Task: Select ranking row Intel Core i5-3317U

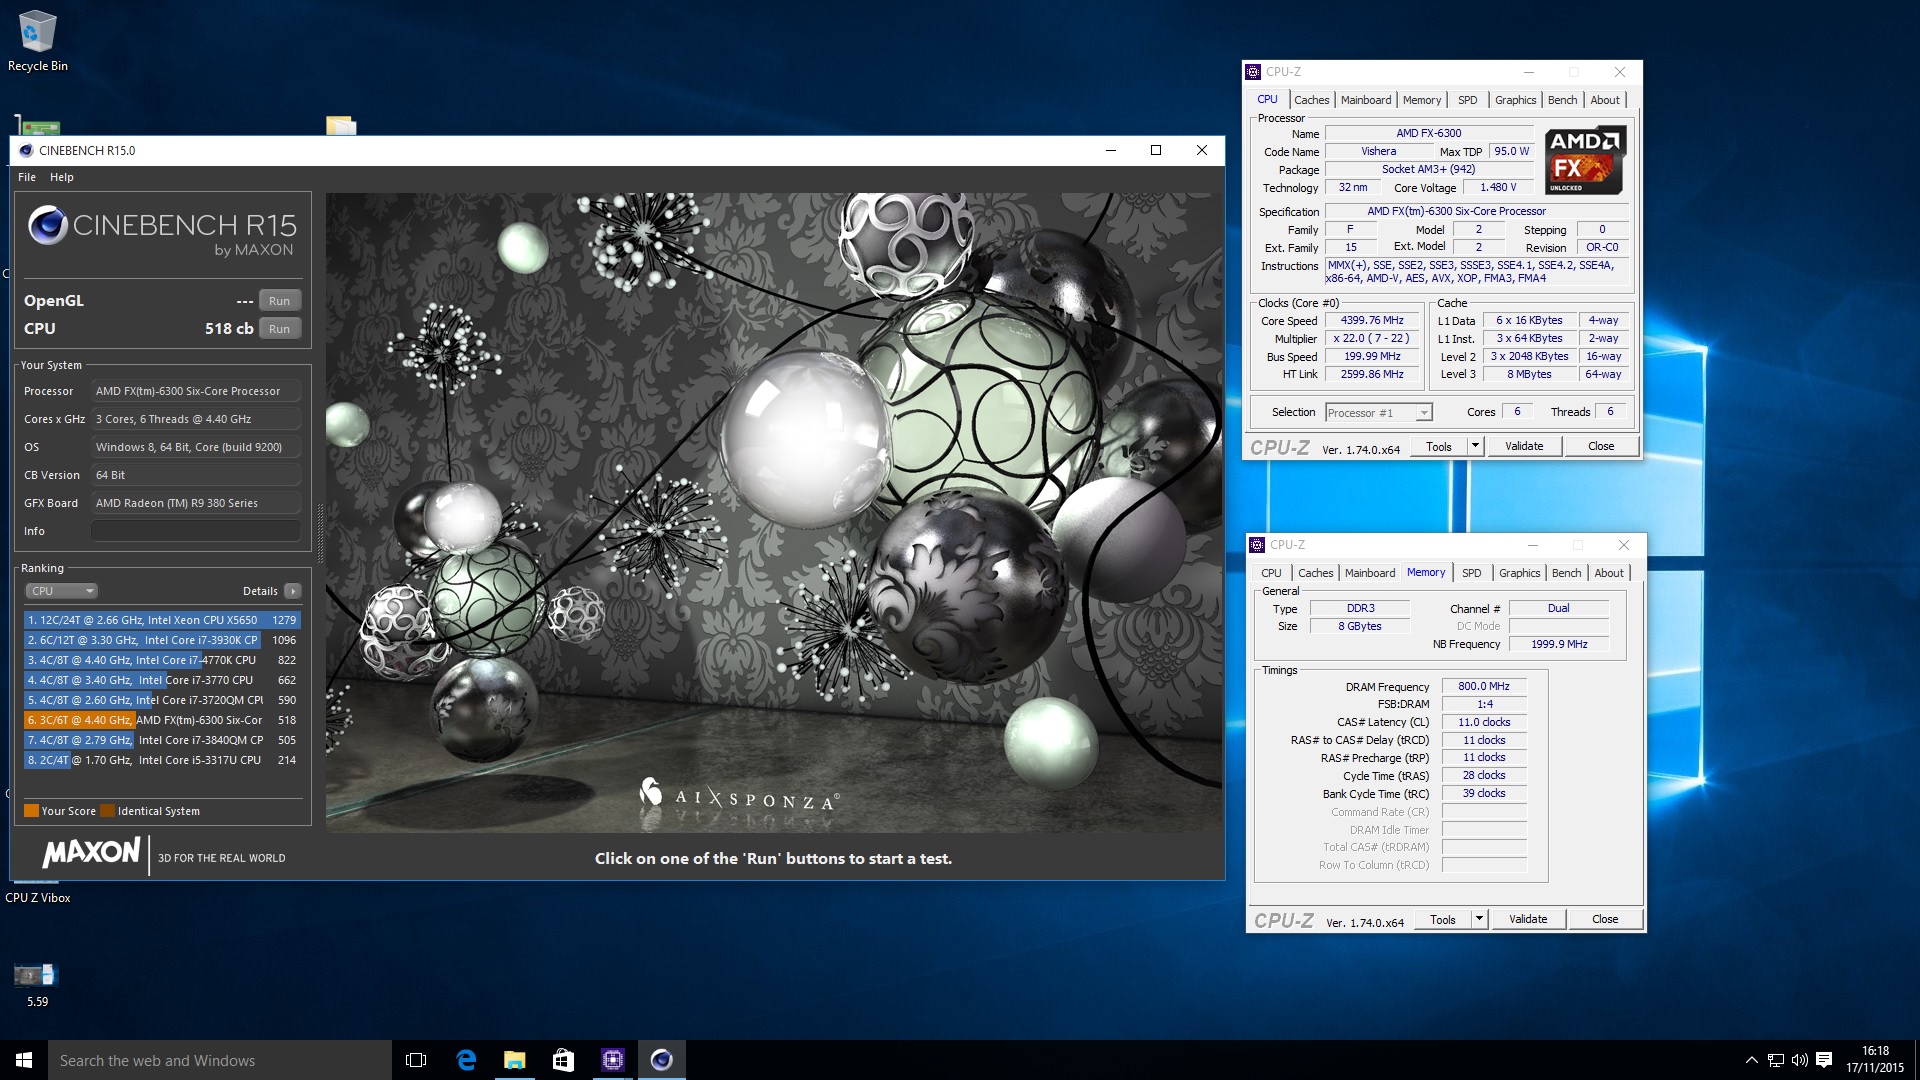Action: point(162,760)
